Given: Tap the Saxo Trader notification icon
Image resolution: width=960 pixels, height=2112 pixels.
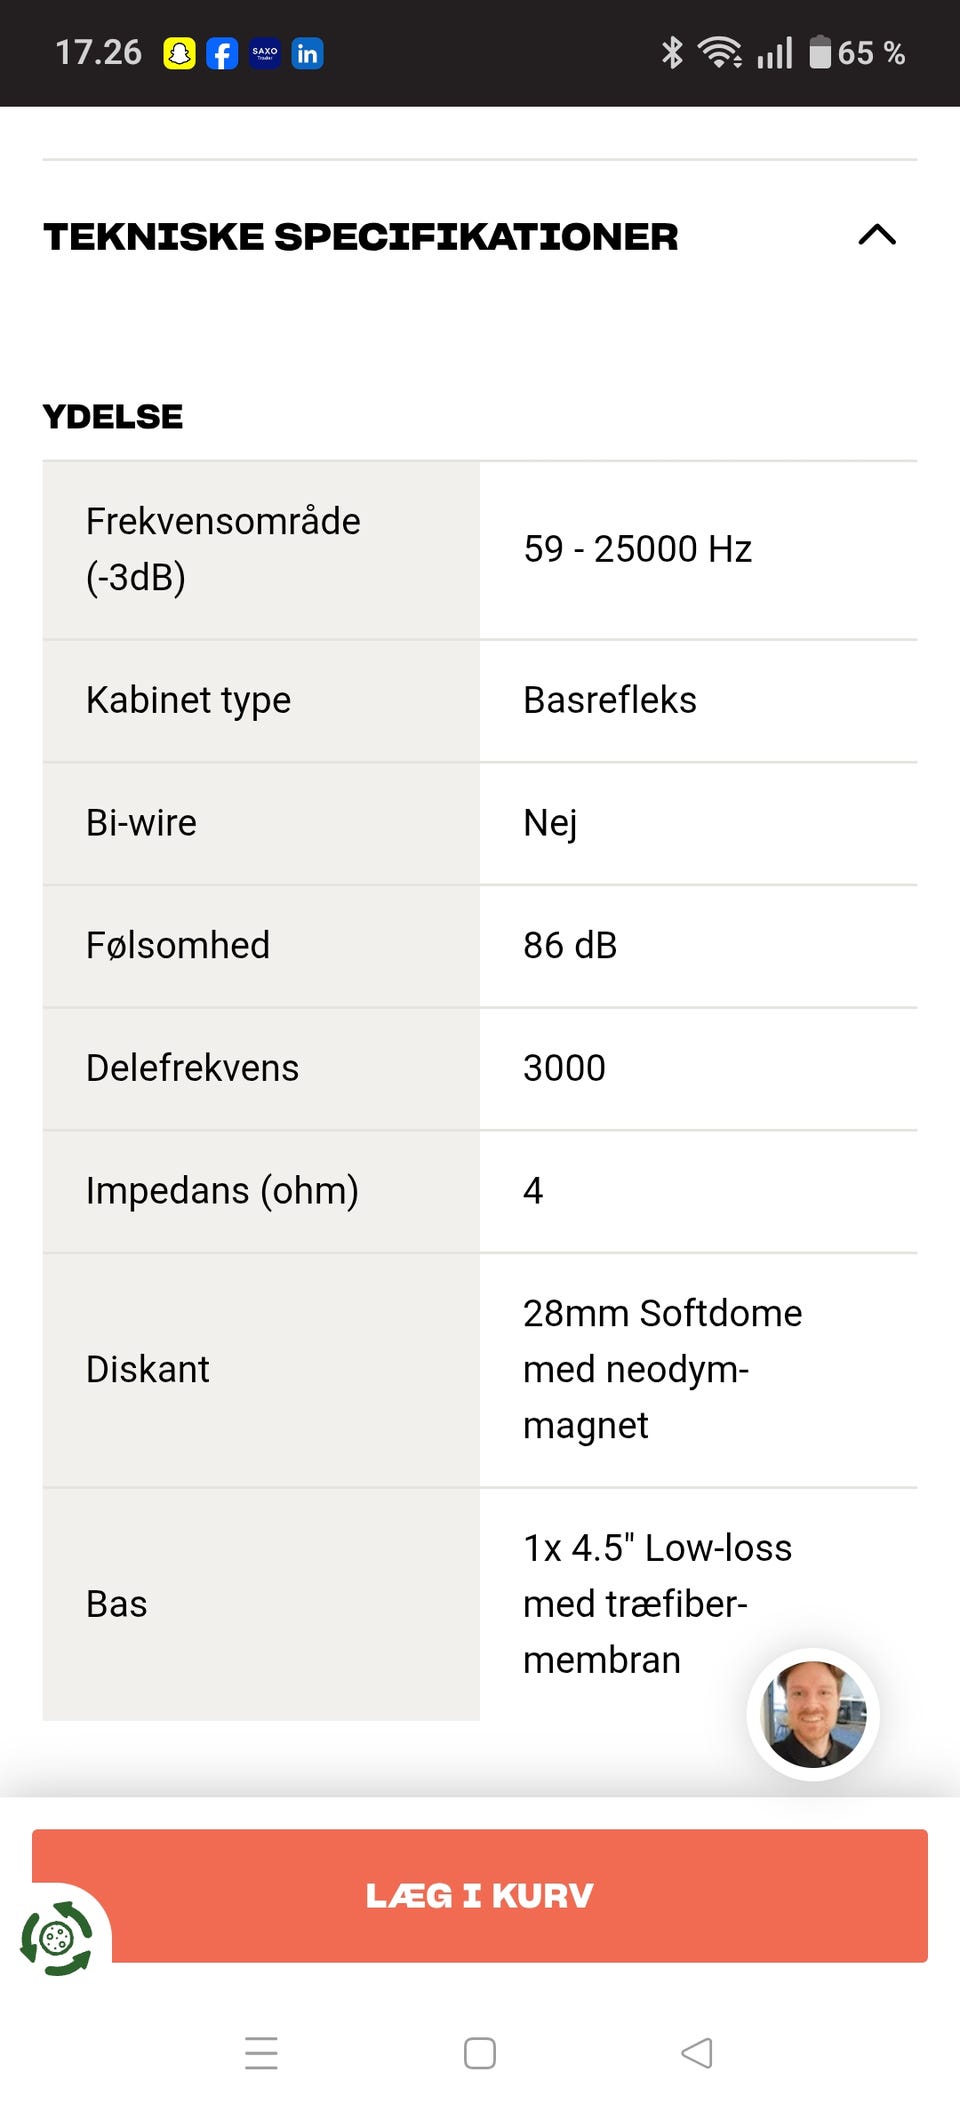Looking at the screenshot, I should [265, 53].
